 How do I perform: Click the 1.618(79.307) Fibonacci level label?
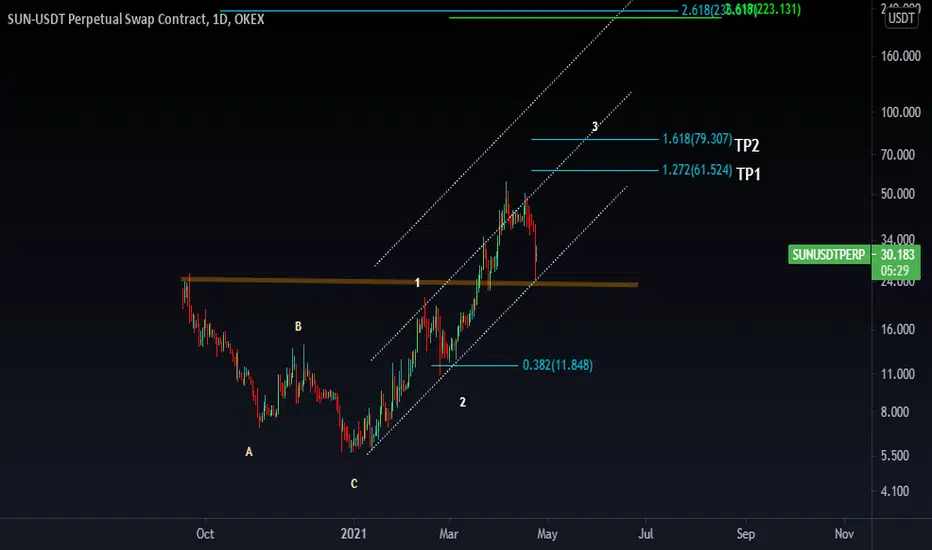pos(697,139)
